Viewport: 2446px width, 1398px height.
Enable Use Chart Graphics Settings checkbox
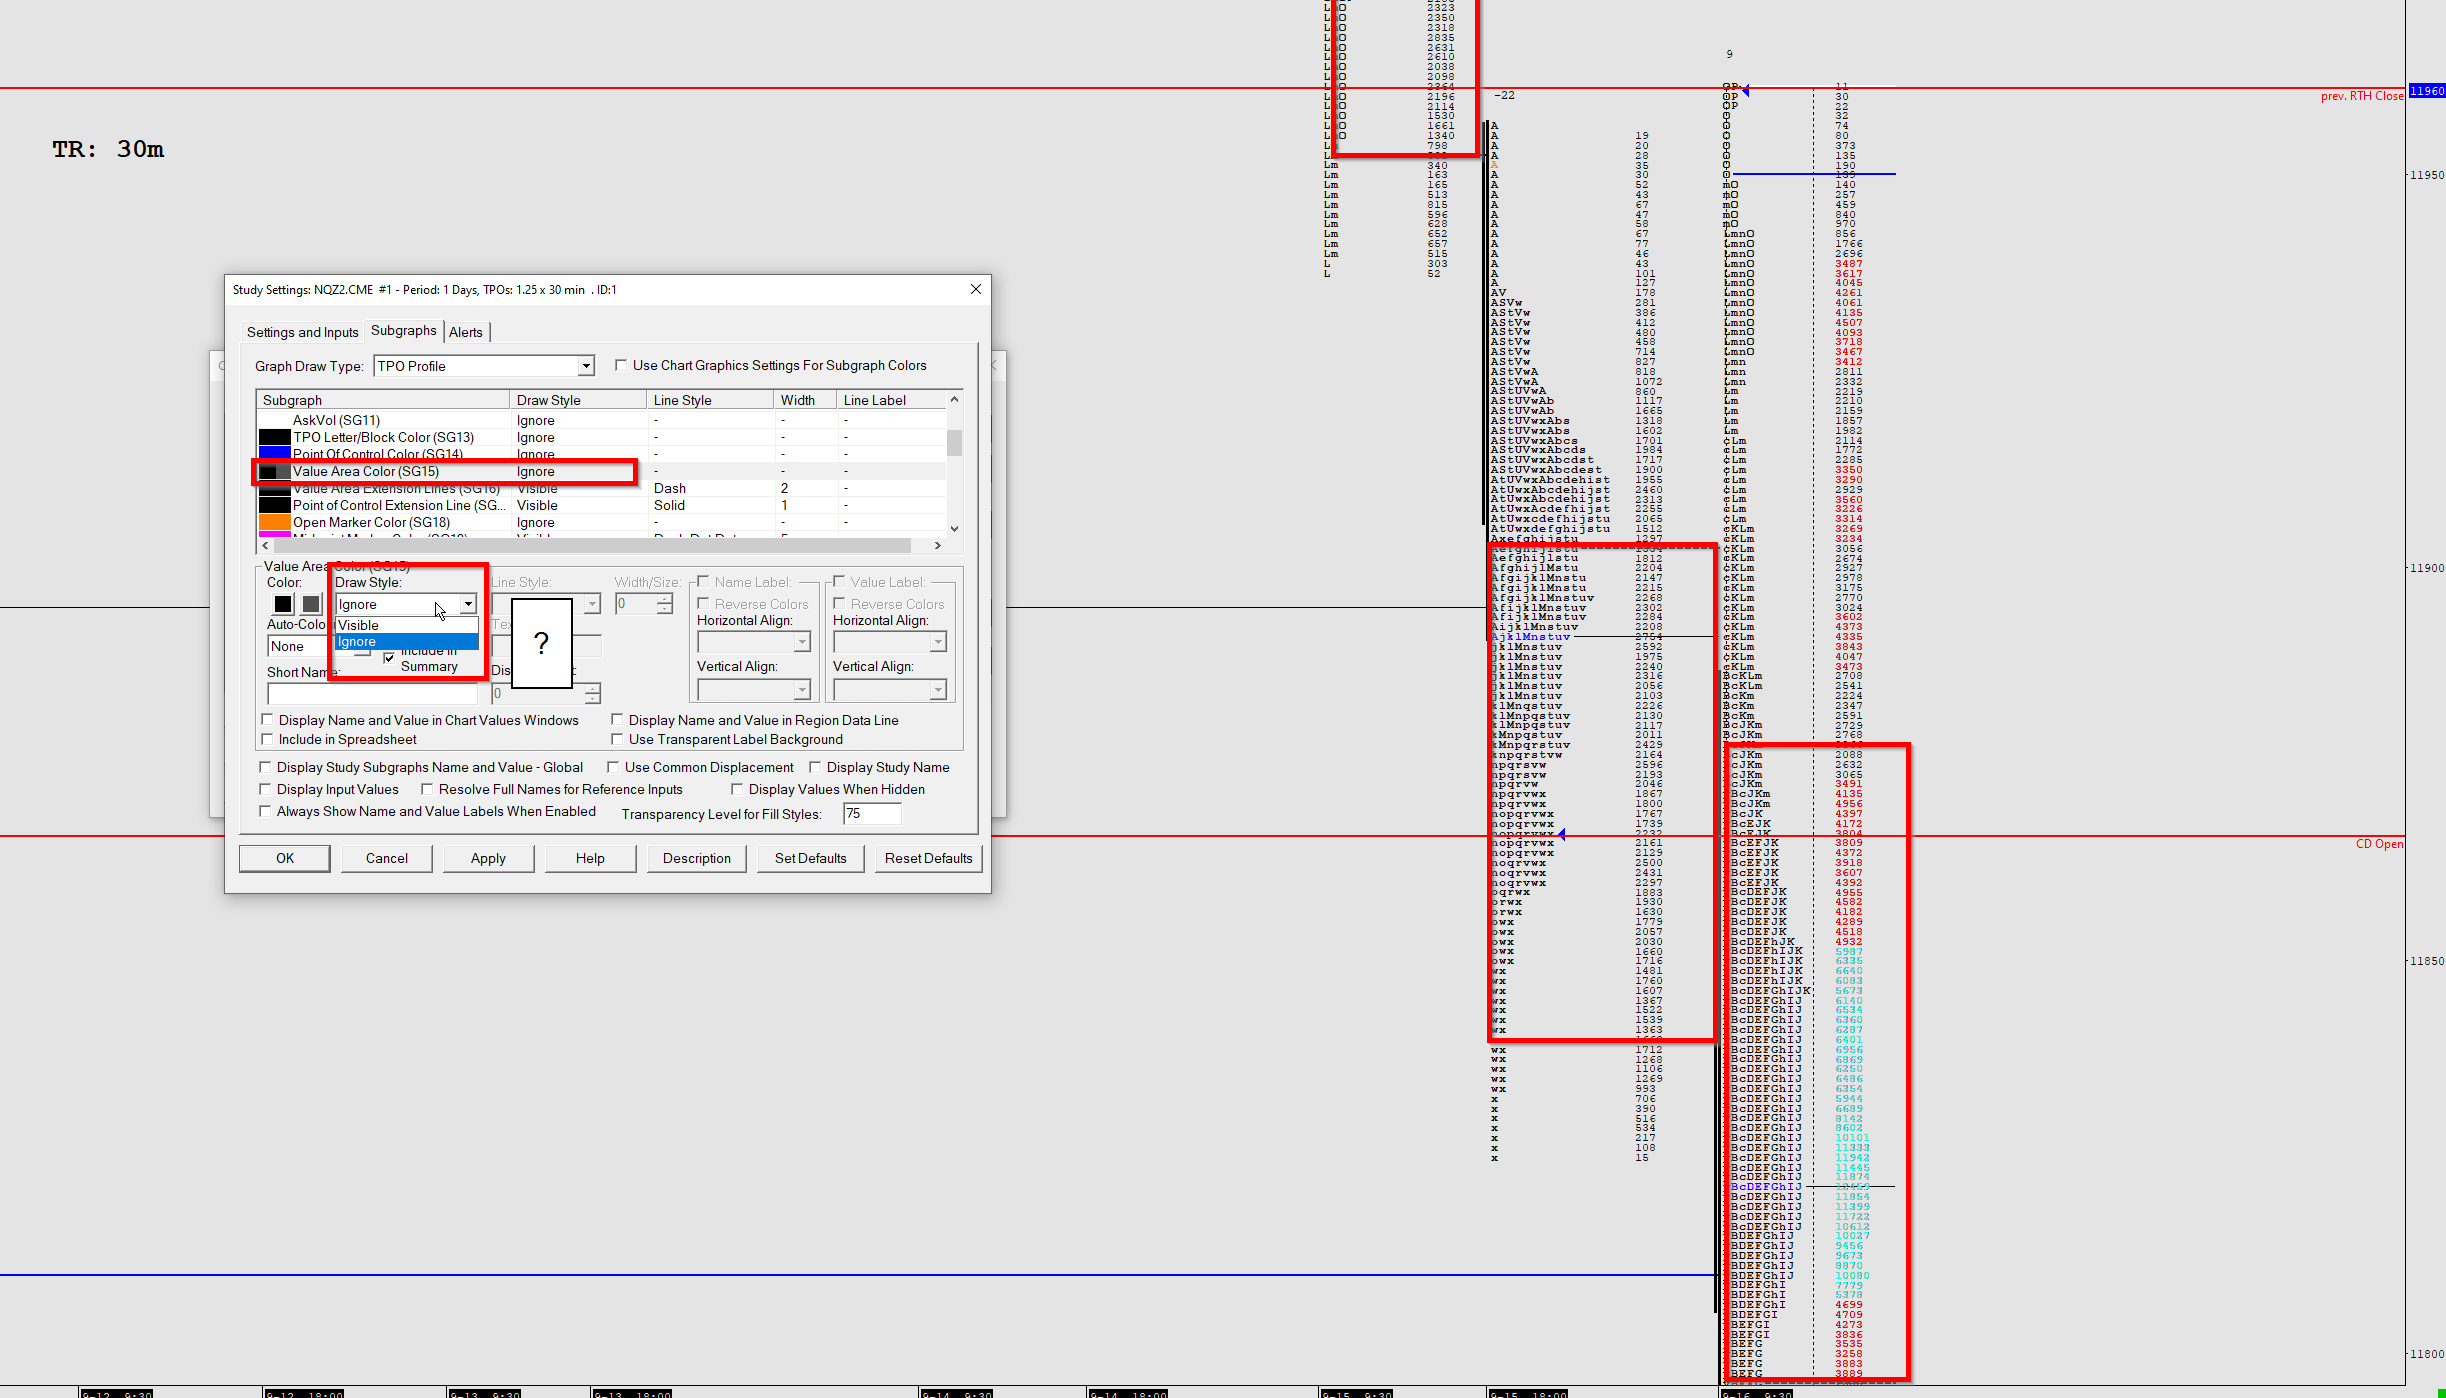[621, 365]
